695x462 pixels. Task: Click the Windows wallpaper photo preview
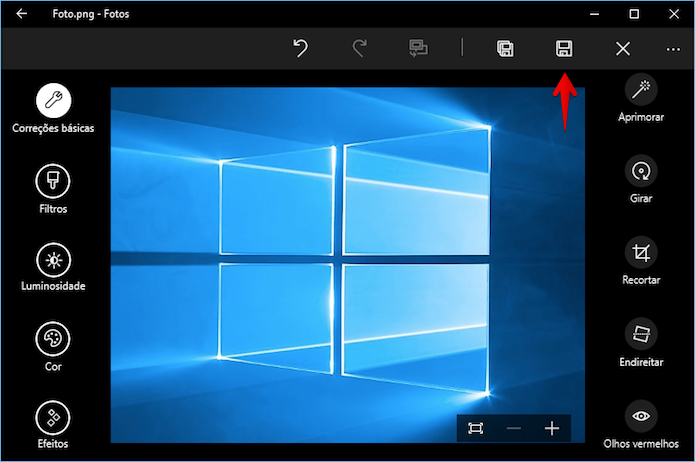(348, 265)
